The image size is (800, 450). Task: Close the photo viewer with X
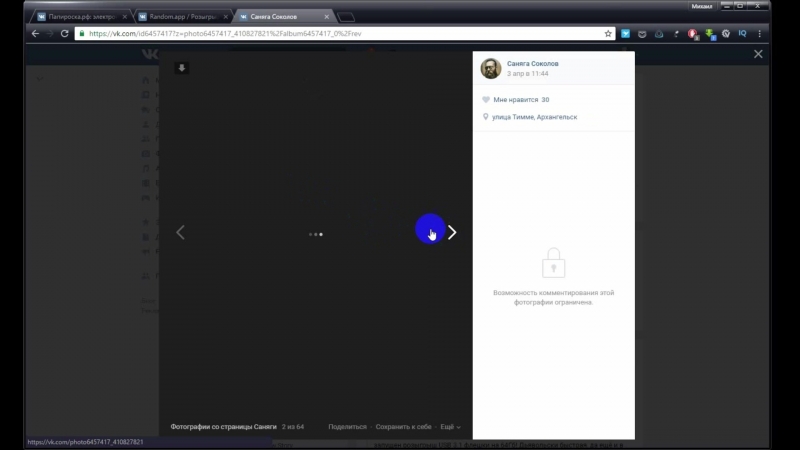[x=758, y=54]
